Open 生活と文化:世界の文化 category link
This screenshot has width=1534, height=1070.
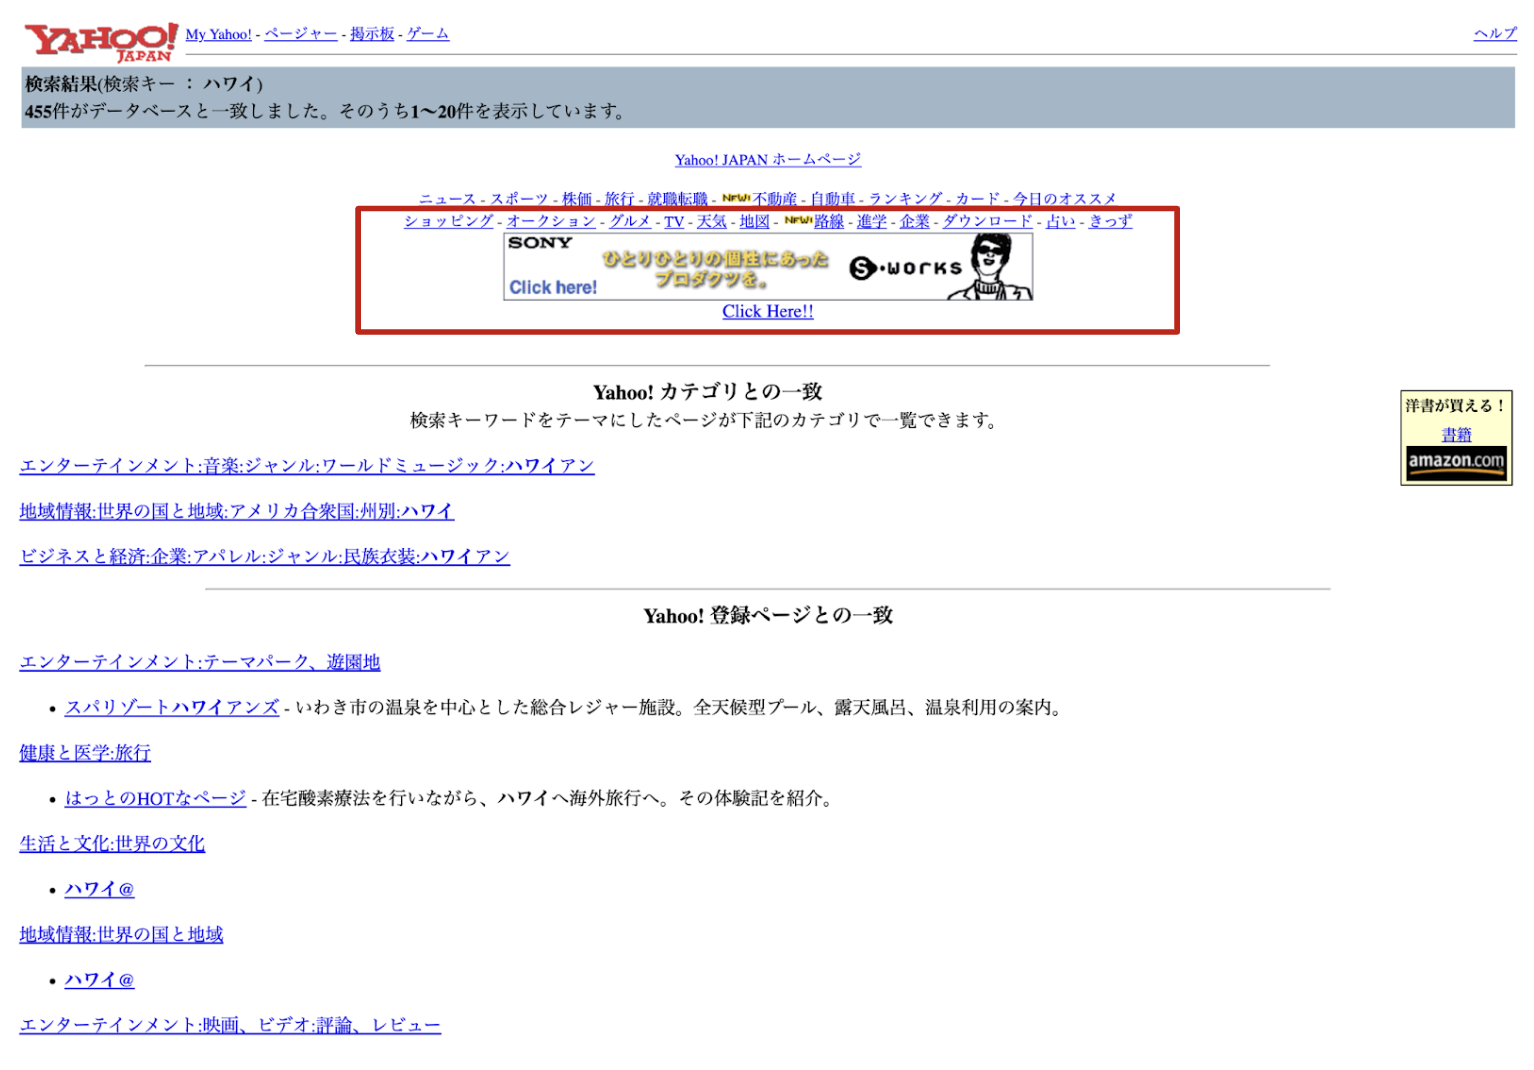[x=112, y=844]
